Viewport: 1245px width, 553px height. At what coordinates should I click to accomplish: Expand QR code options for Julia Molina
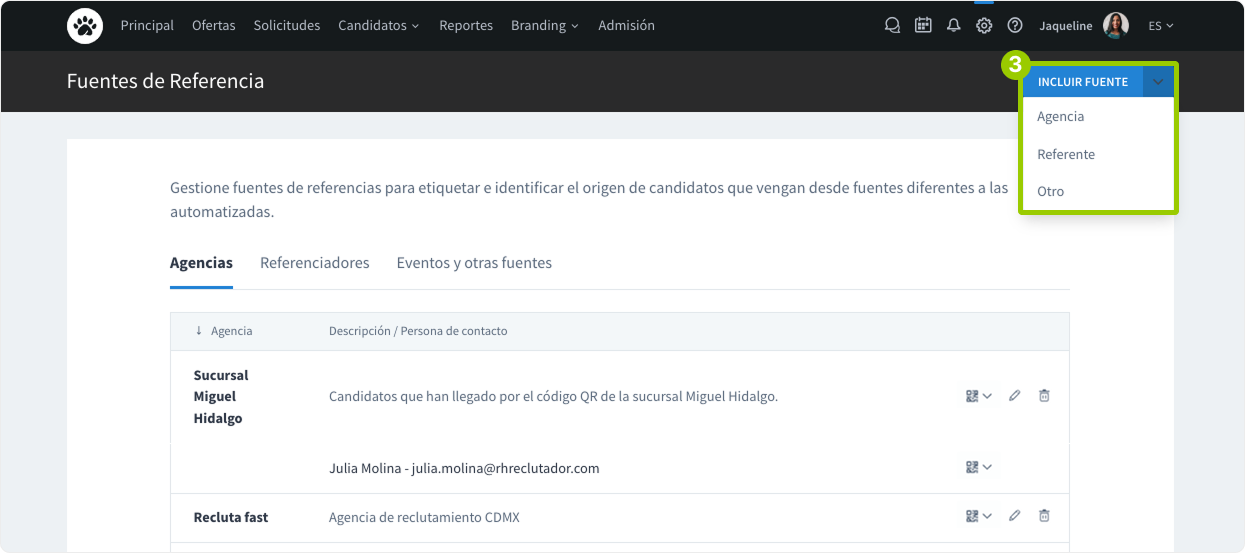978,467
